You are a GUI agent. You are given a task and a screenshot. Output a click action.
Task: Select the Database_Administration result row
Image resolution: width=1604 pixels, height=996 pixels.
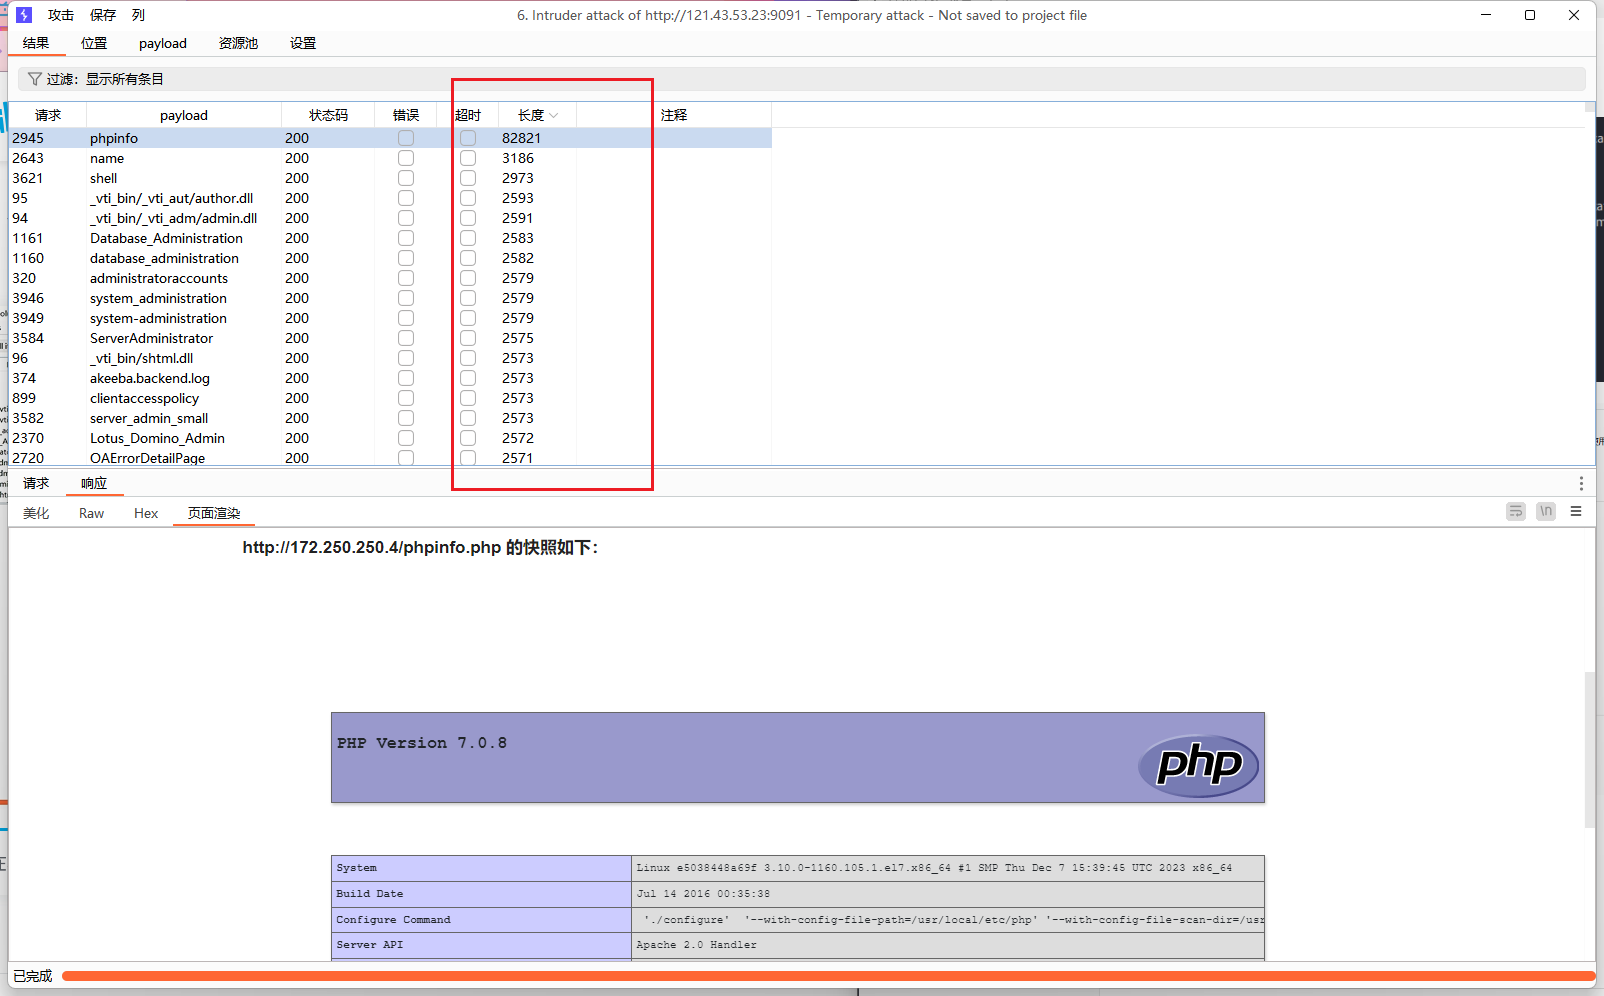390,238
